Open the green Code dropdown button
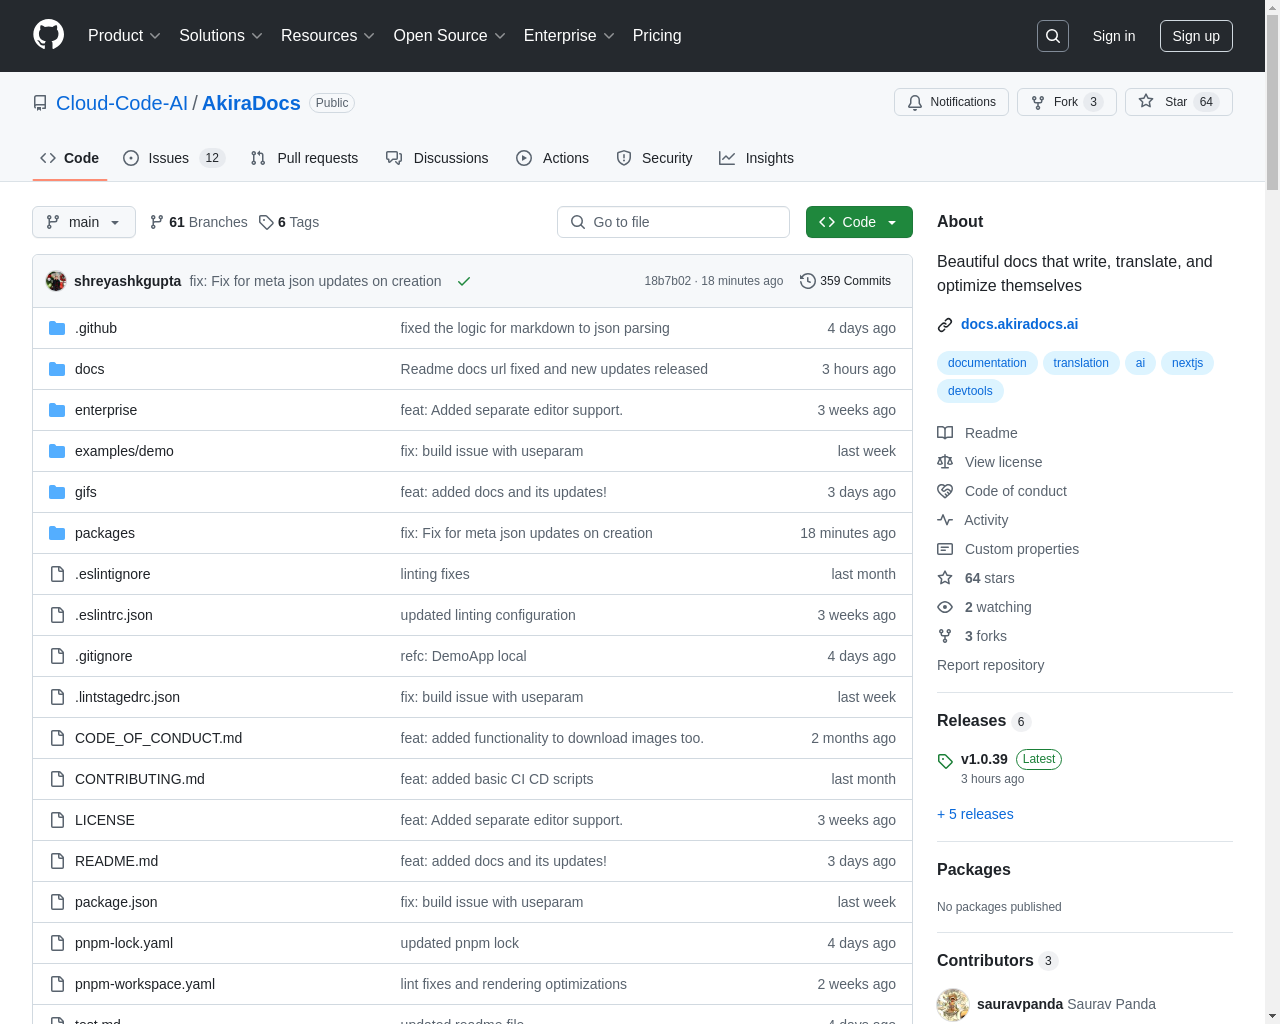1280x1024 pixels. pyautogui.click(x=859, y=222)
